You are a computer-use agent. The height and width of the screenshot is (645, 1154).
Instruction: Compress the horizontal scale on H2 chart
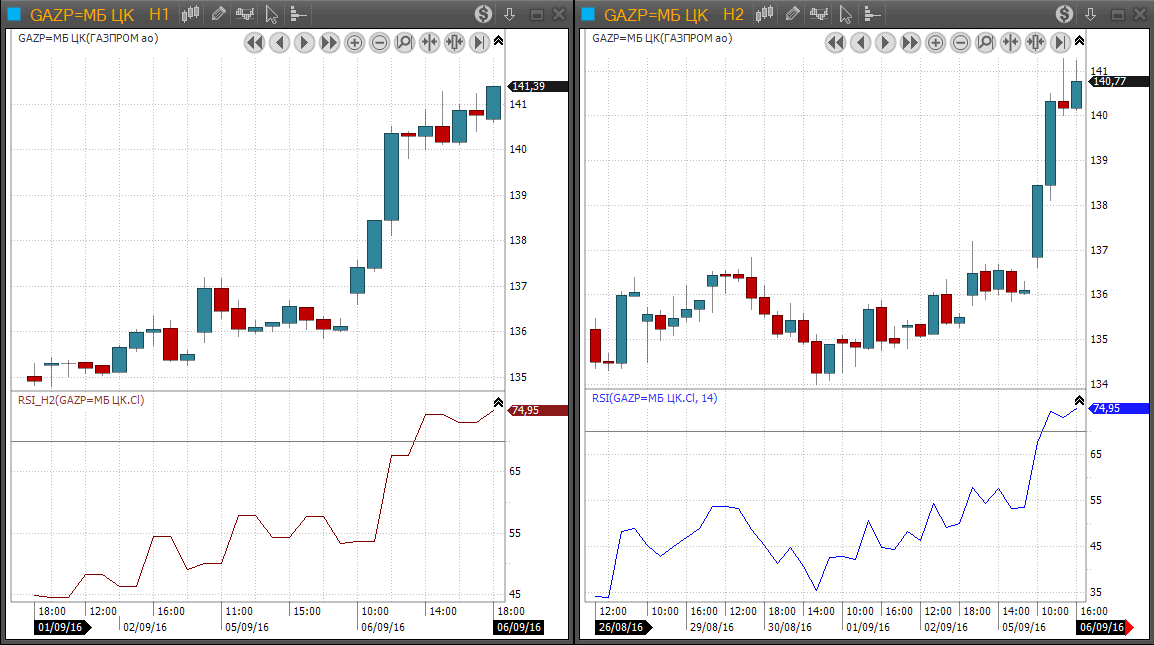[1010, 42]
